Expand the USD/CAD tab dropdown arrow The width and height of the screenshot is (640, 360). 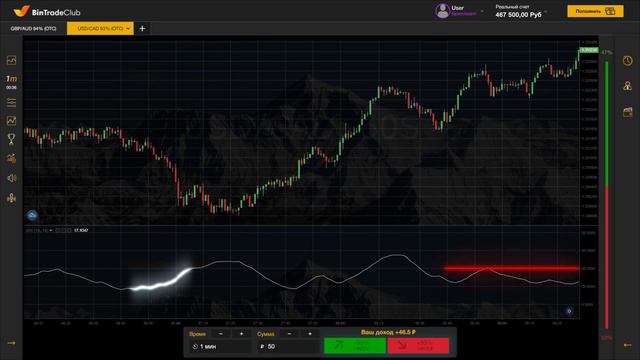[128, 29]
